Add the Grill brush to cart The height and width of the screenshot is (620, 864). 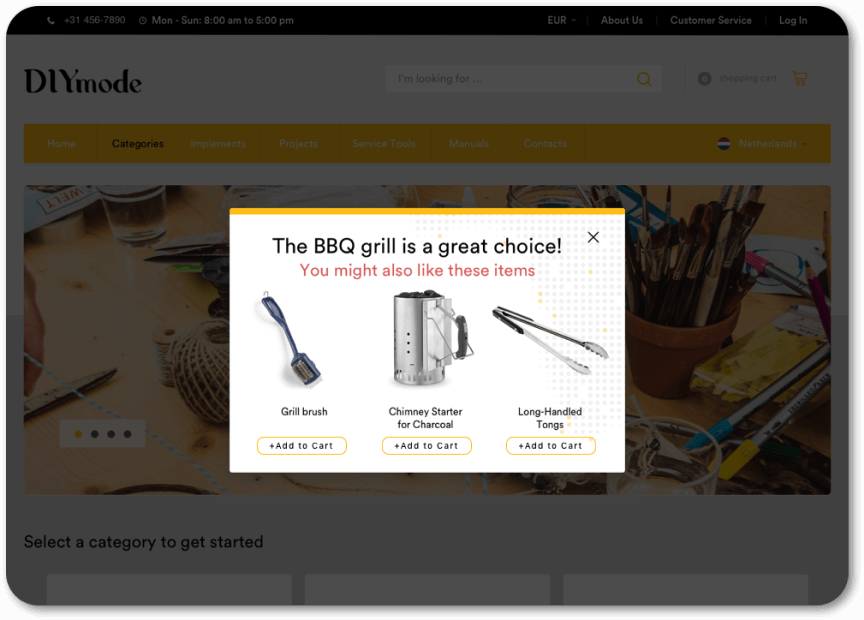point(301,446)
